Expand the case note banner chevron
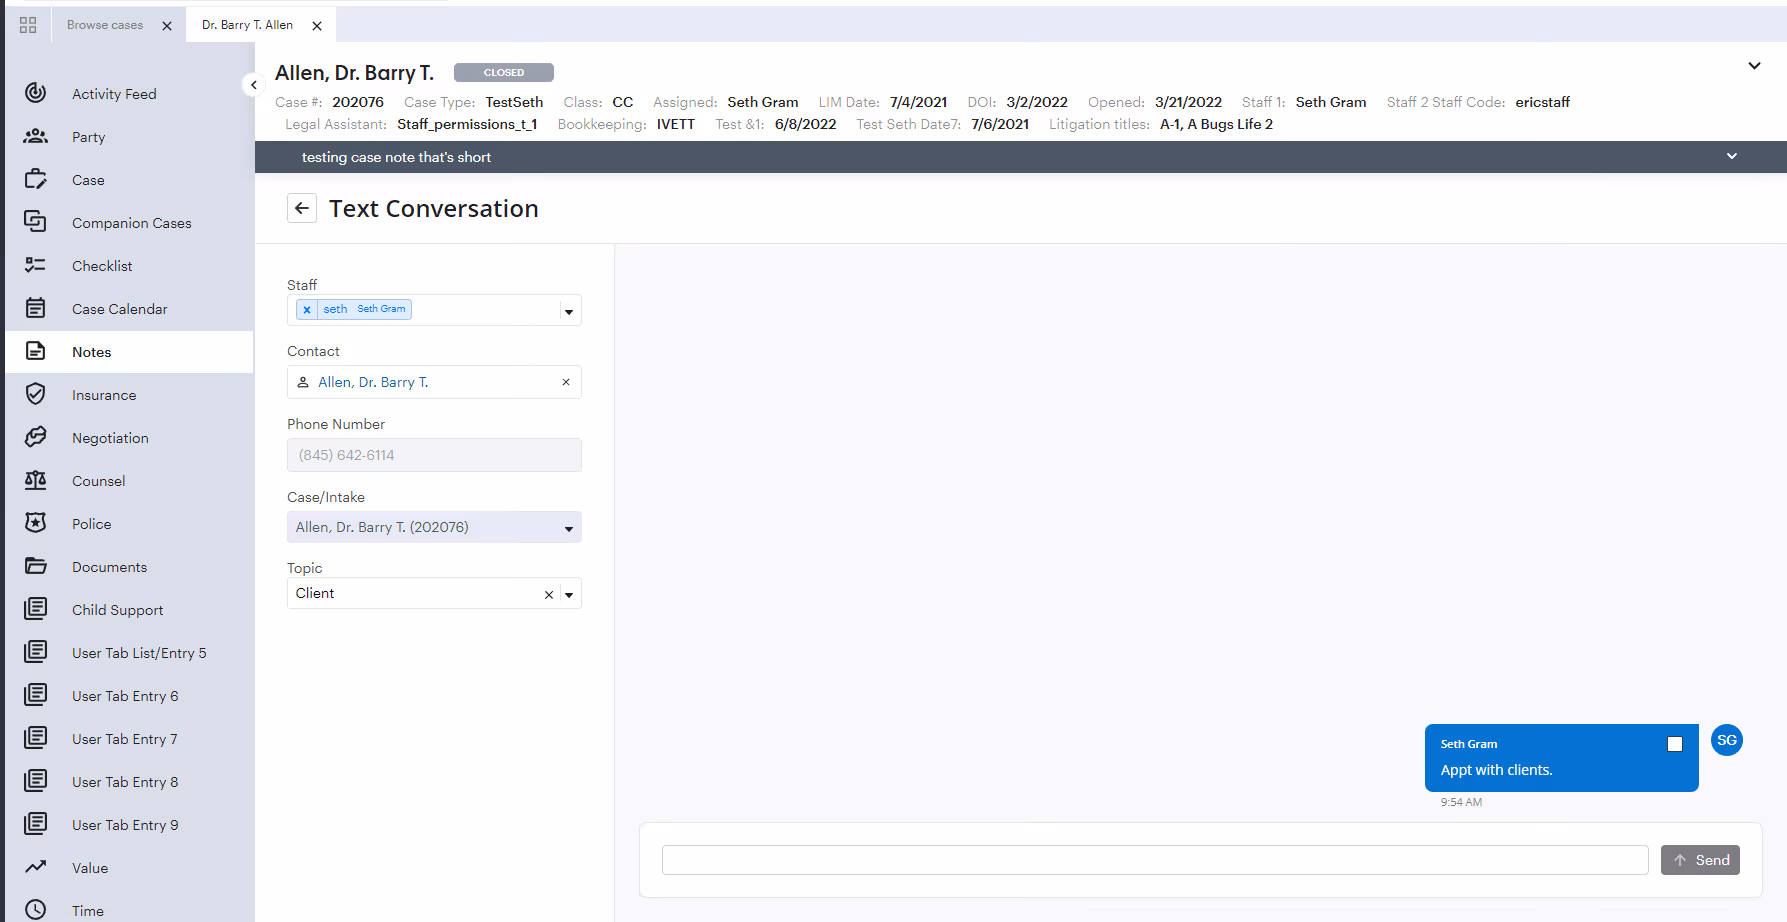The image size is (1787, 922). [x=1732, y=156]
